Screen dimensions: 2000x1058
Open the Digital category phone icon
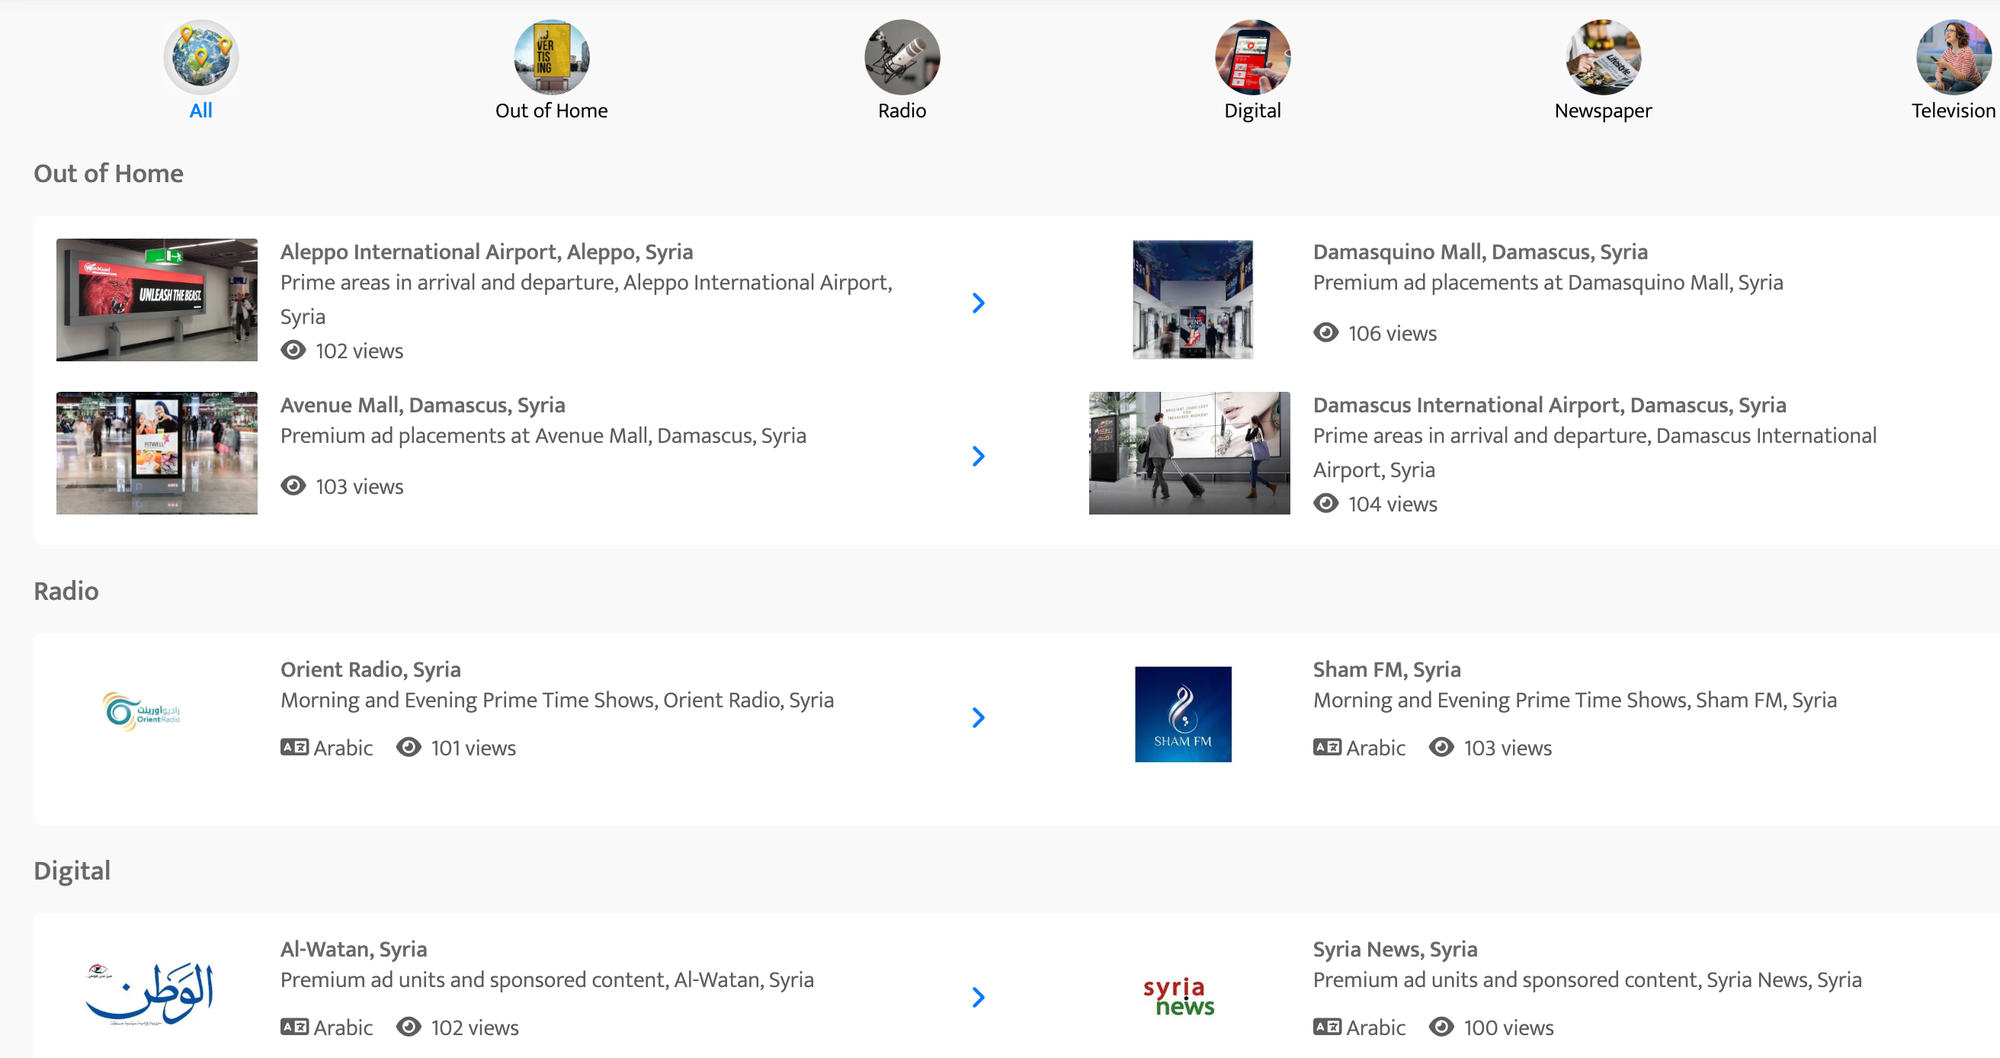pos(1252,57)
